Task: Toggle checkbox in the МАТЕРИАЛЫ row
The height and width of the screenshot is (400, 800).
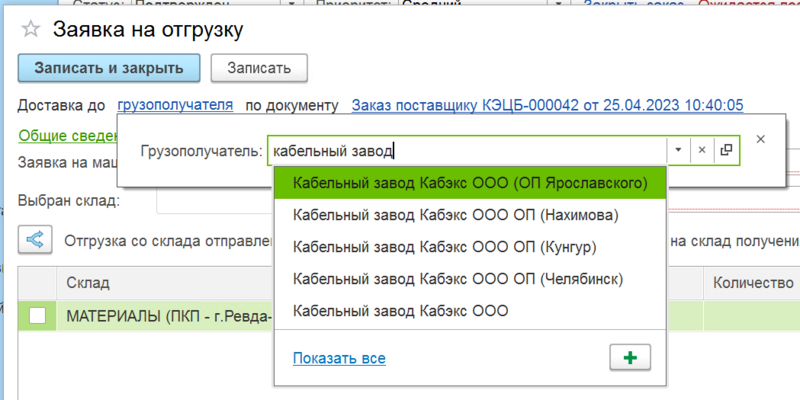Action: tap(37, 316)
